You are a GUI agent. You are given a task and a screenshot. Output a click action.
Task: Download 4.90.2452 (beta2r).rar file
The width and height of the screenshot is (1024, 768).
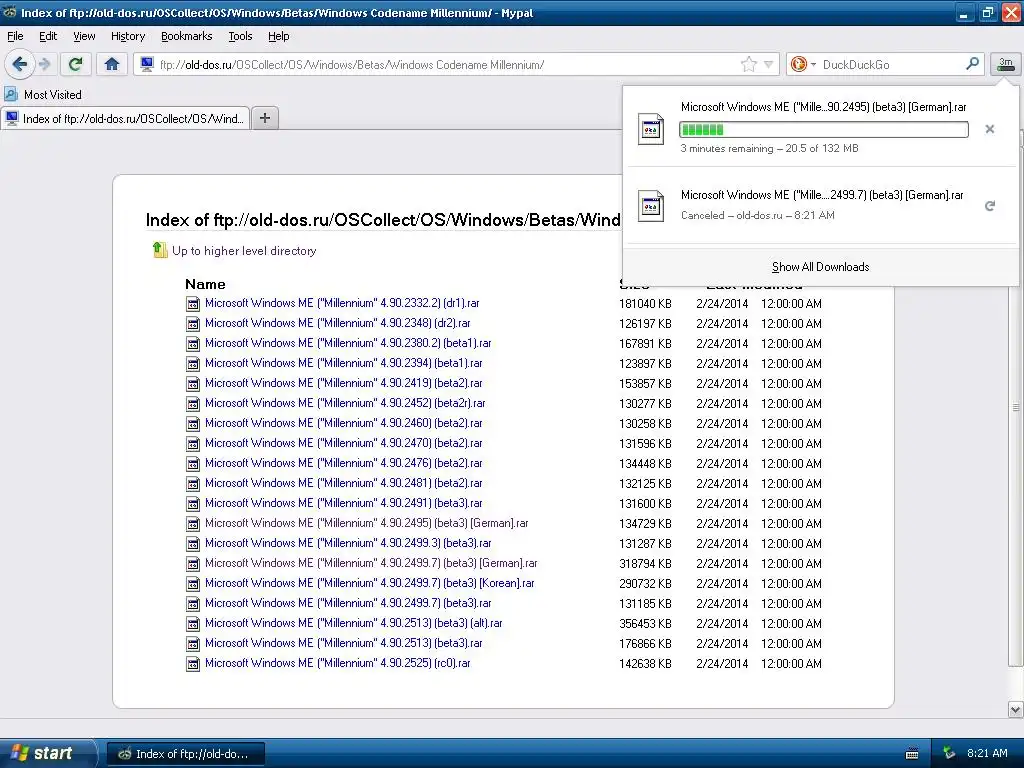tap(345, 403)
